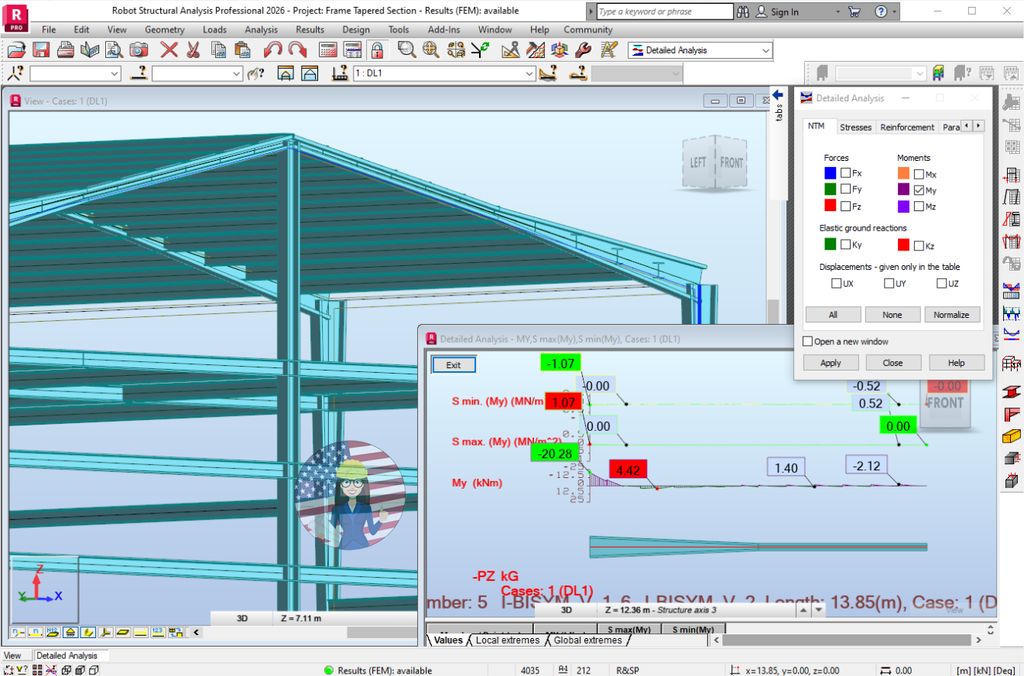Enable the Fx force checkbox
Image resolution: width=1024 pixels, height=676 pixels.
[846, 174]
